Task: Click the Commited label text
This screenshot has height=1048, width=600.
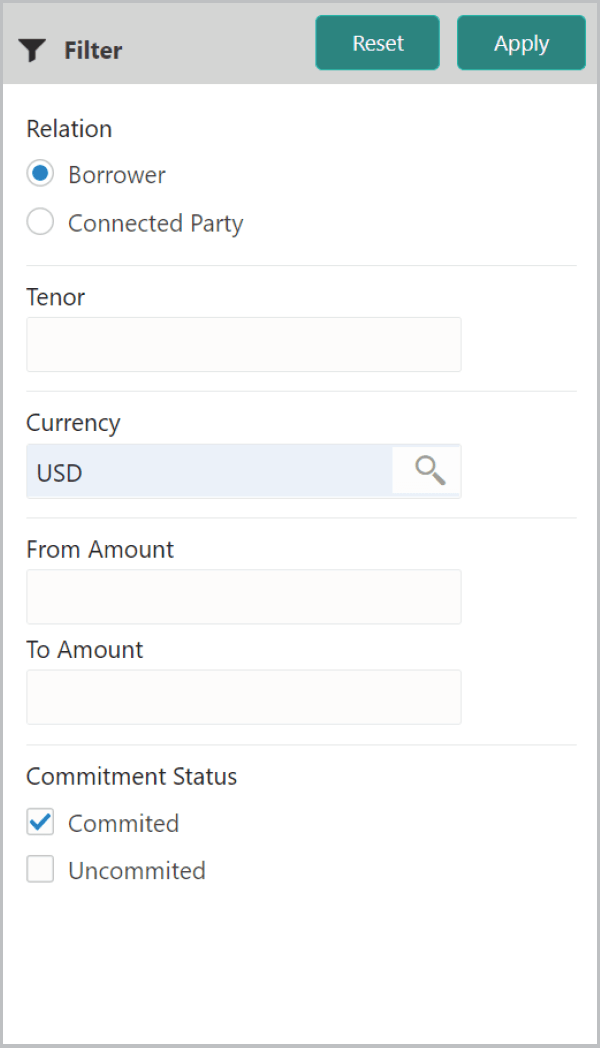Action: point(123,824)
